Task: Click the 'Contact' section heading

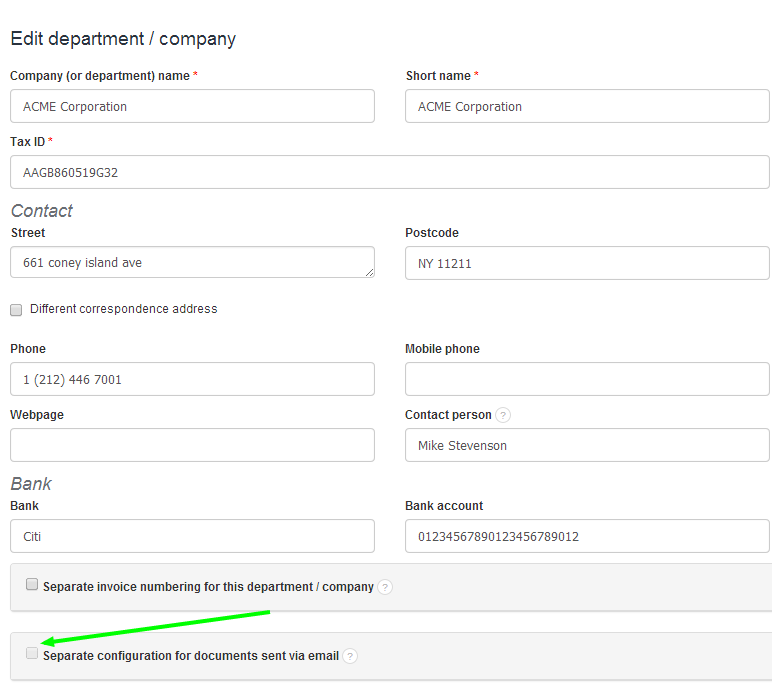Action: [42, 211]
